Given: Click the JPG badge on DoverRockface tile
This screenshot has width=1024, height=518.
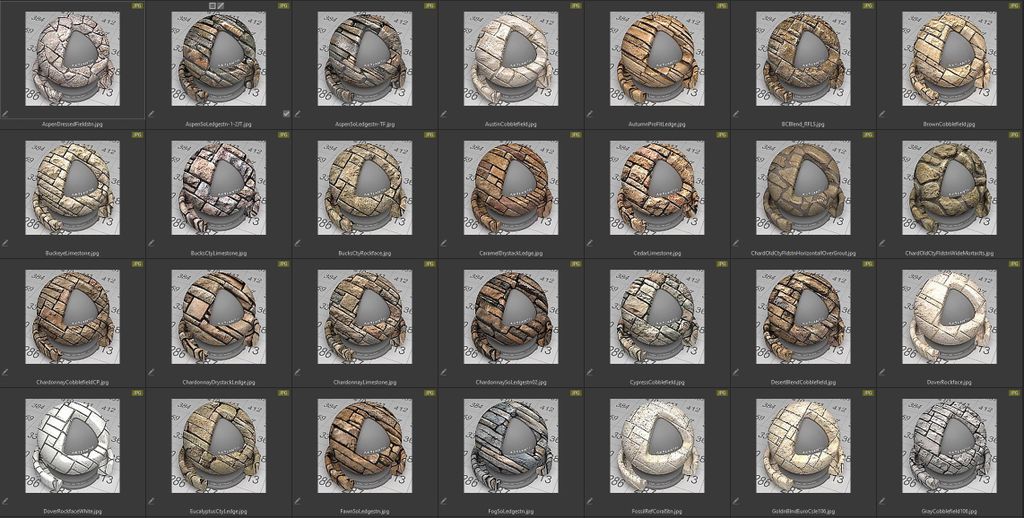Looking at the screenshot, I should tap(1015, 264).
